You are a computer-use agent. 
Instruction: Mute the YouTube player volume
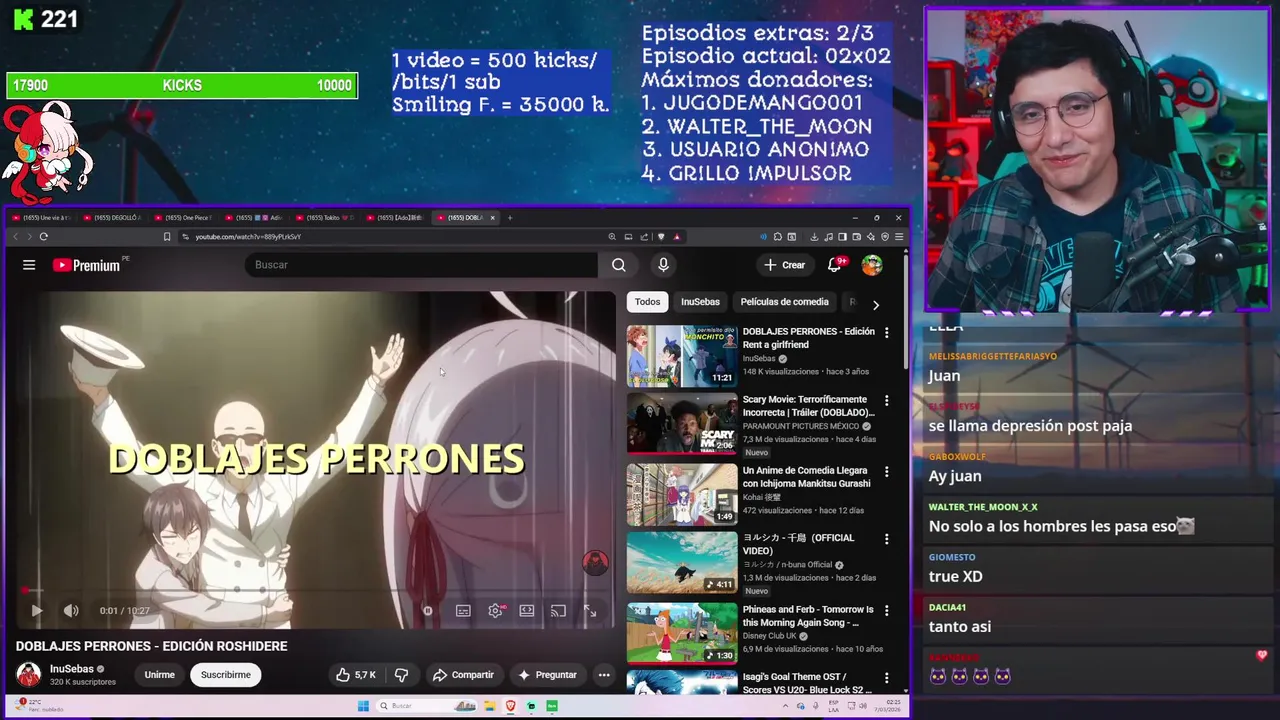[x=71, y=610]
